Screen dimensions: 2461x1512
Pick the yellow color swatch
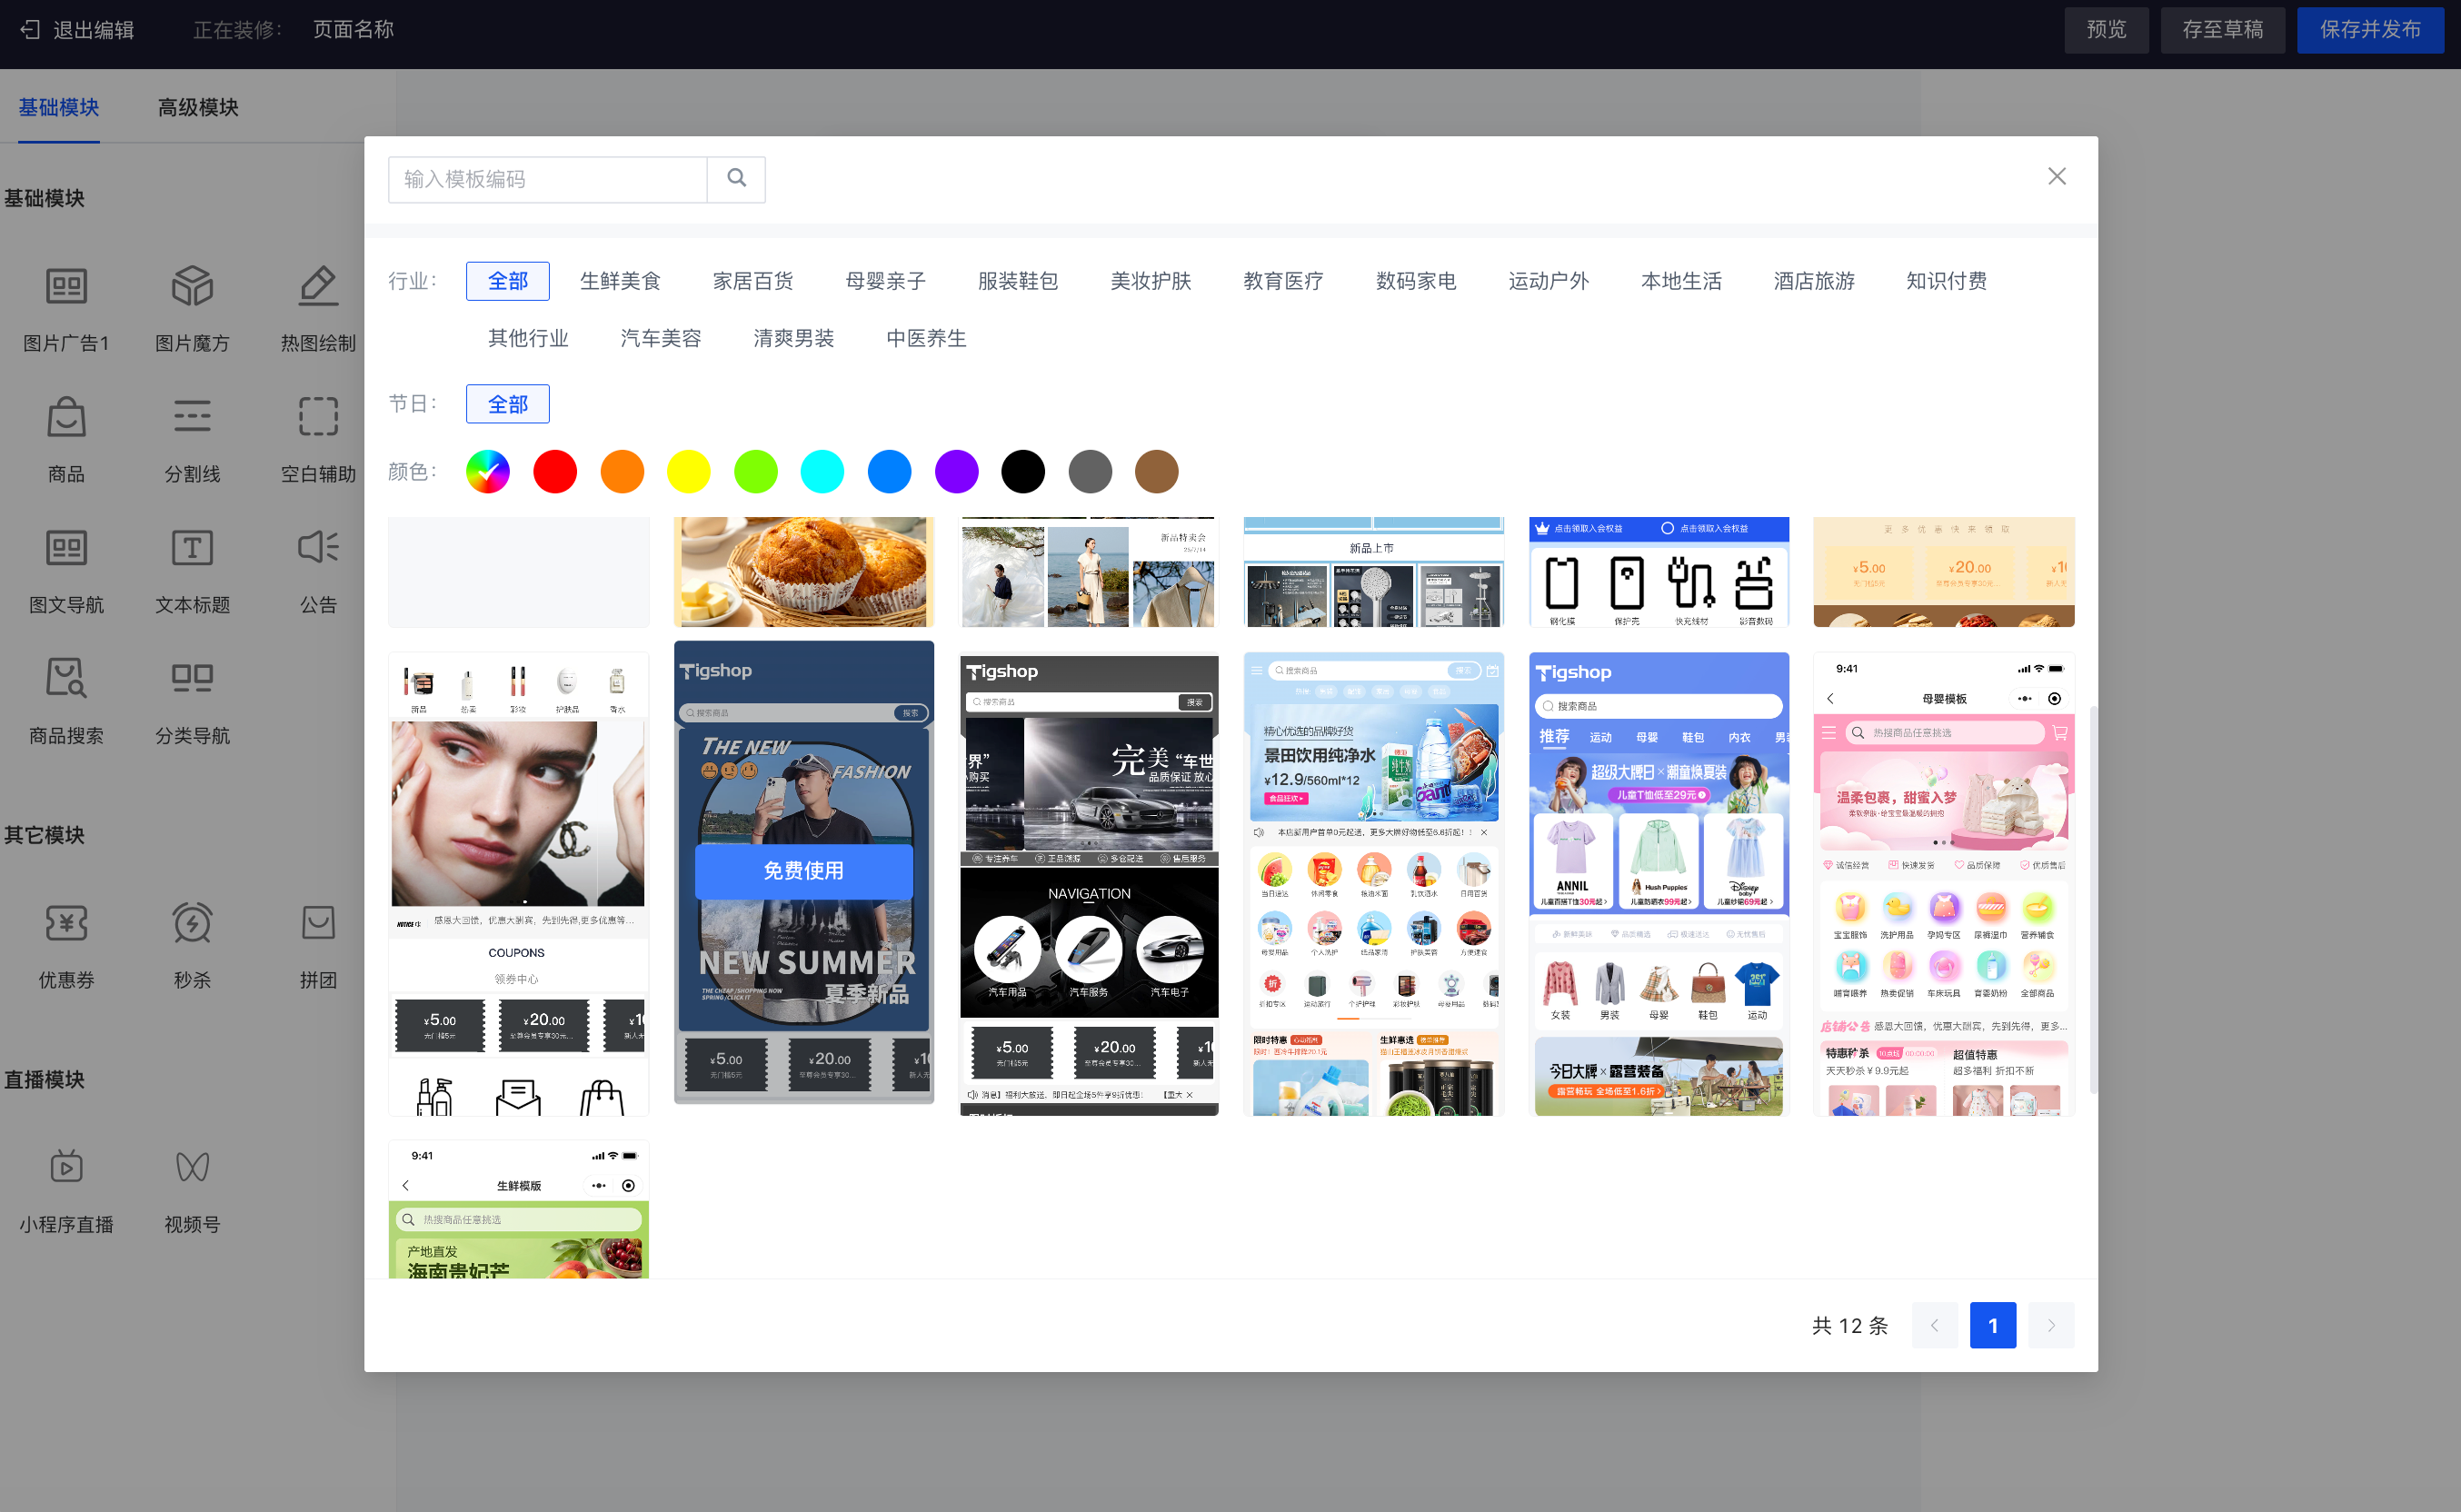(x=689, y=472)
